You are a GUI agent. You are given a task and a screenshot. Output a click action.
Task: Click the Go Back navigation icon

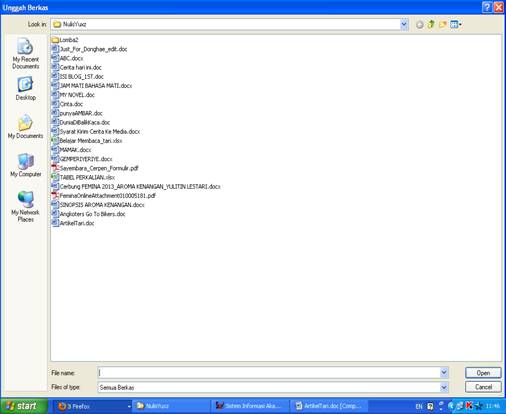pyautogui.click(x=420, y=24)
